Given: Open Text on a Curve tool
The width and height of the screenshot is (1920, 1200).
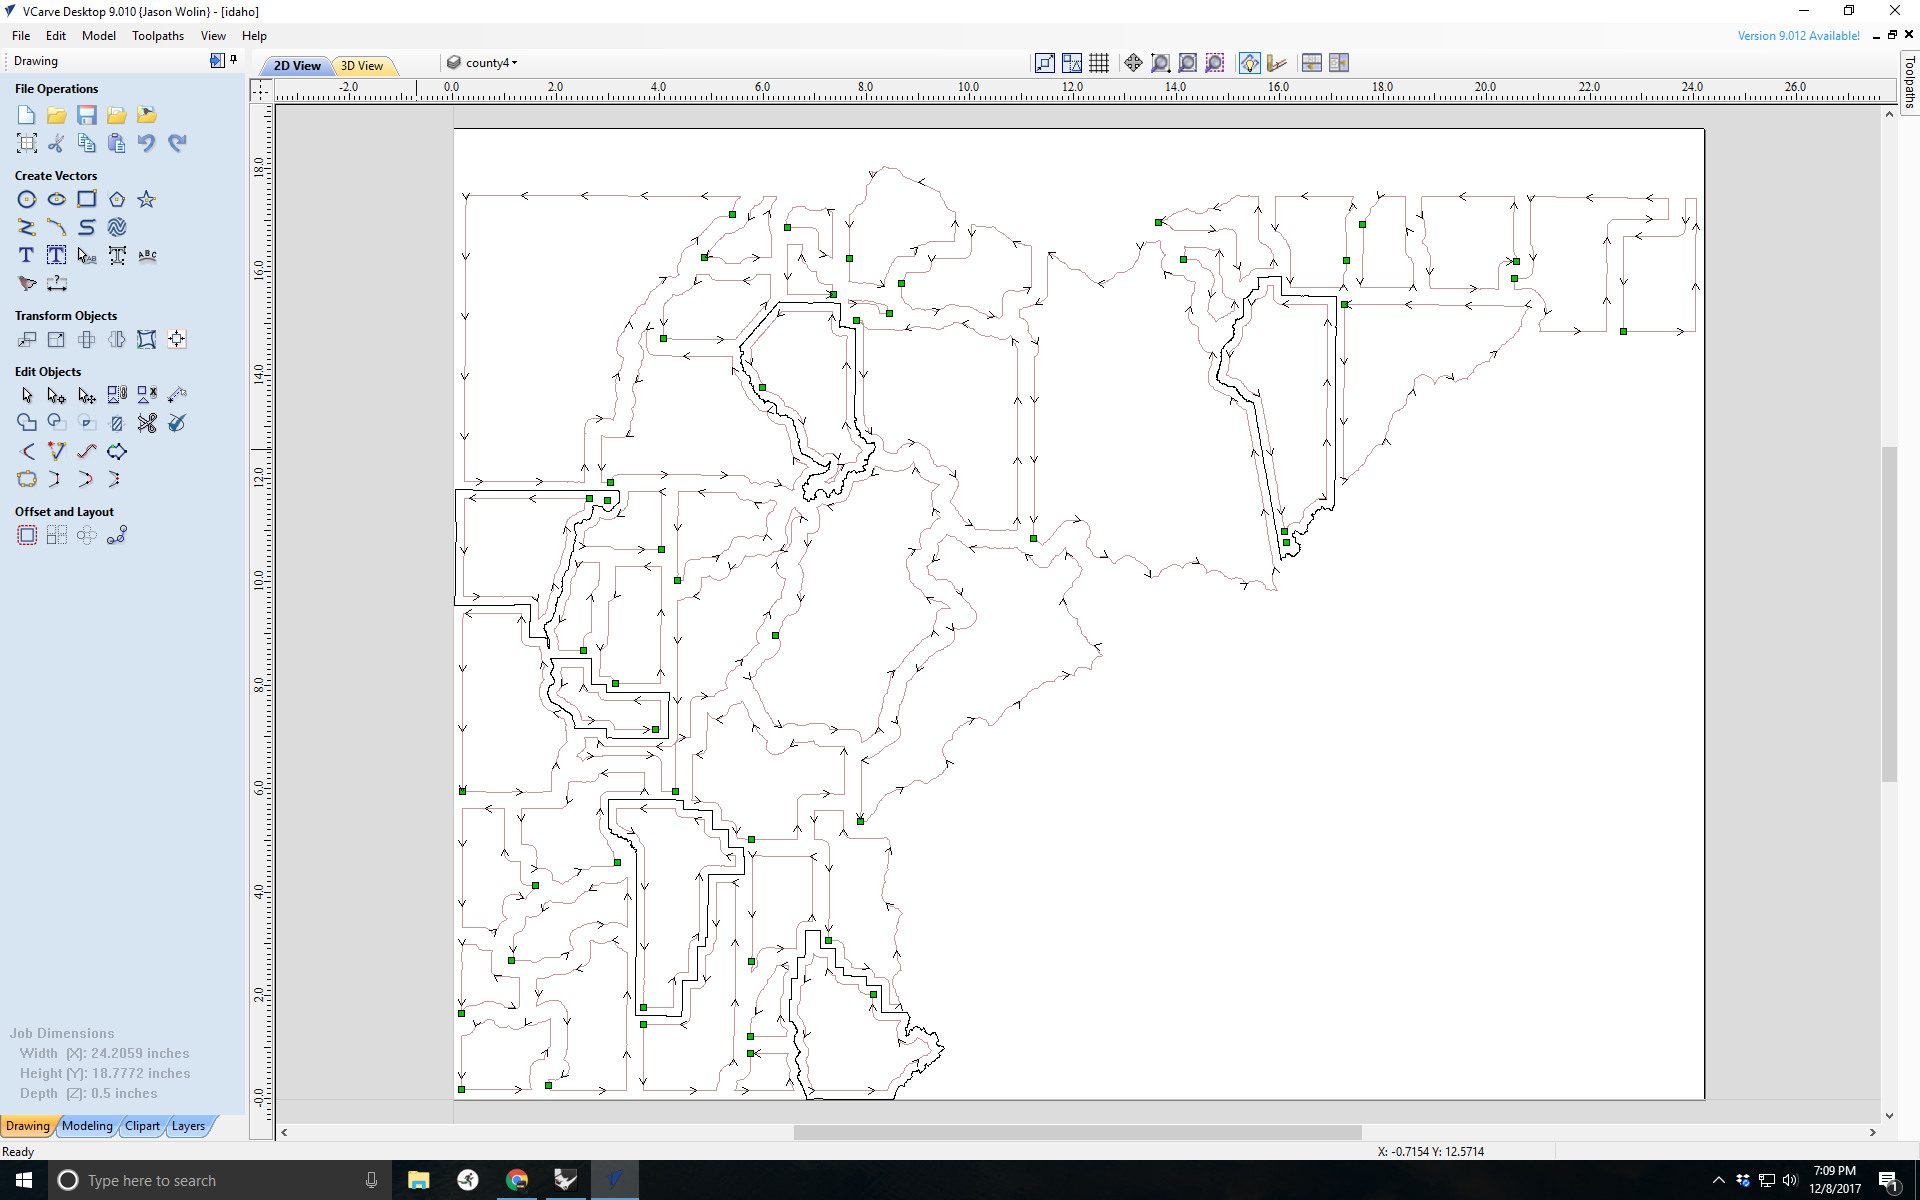Looking at the screenshot, I should [x=147, y=255].
